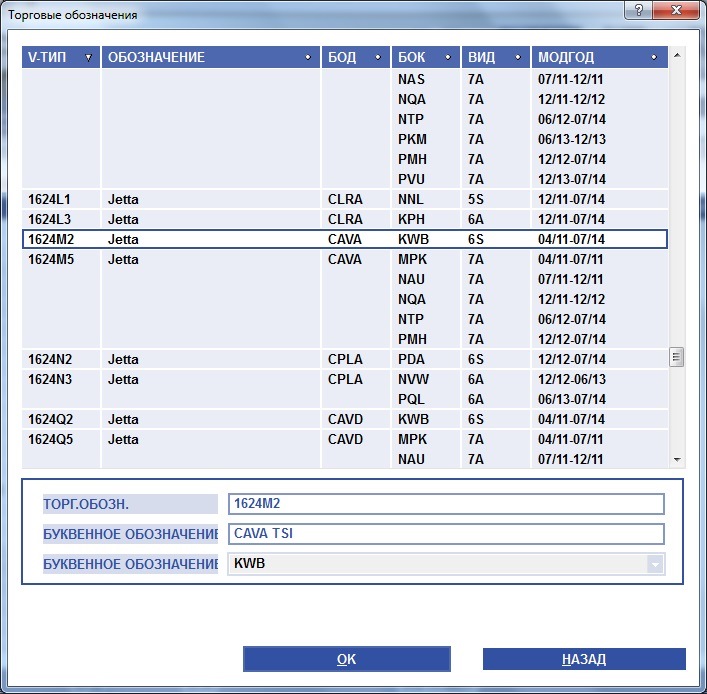Click Jetta in row 1624N3
Viewport: 707px width, 694px height.
tap(123, 379)
